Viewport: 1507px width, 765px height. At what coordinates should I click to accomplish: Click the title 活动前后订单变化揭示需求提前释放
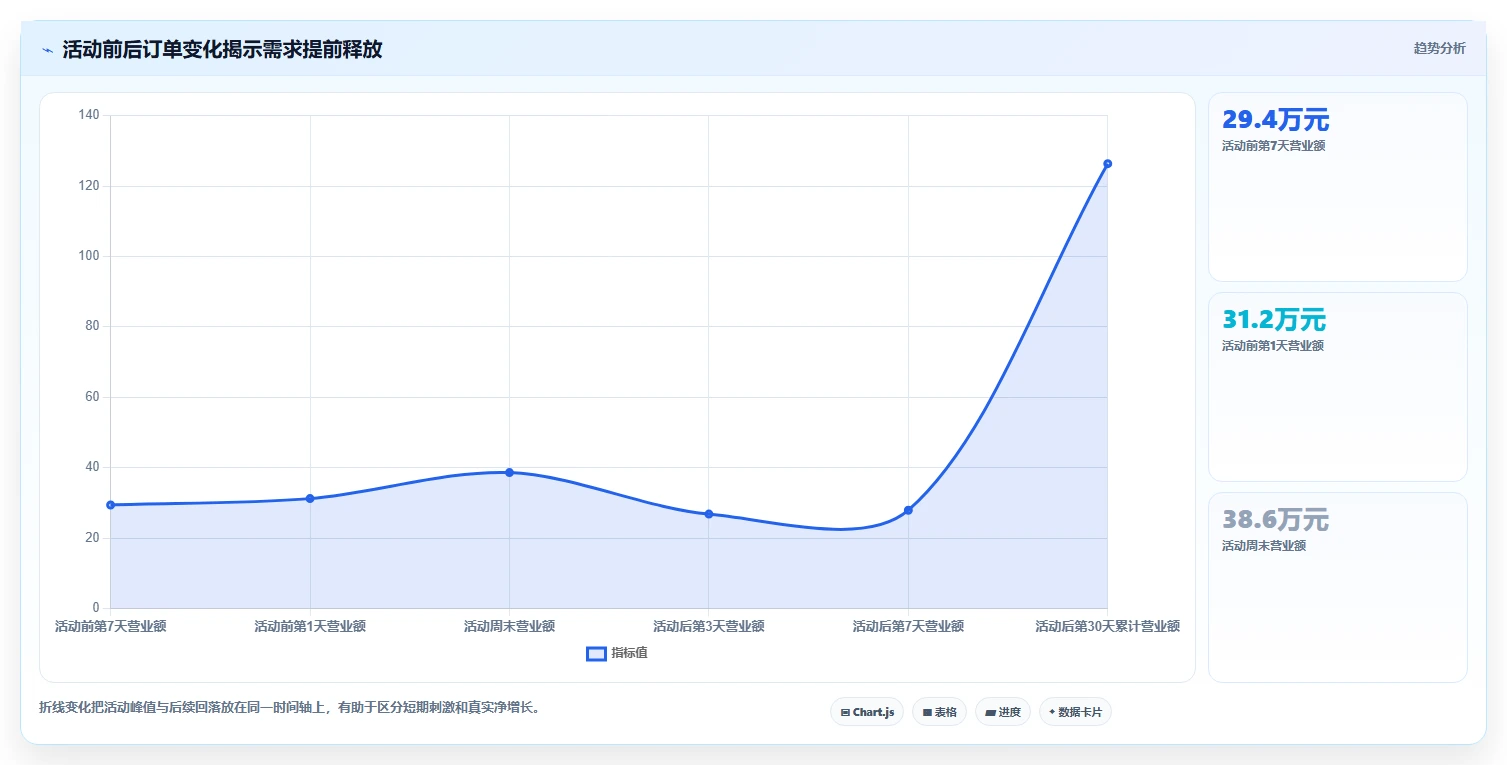[x=222, y=49]
